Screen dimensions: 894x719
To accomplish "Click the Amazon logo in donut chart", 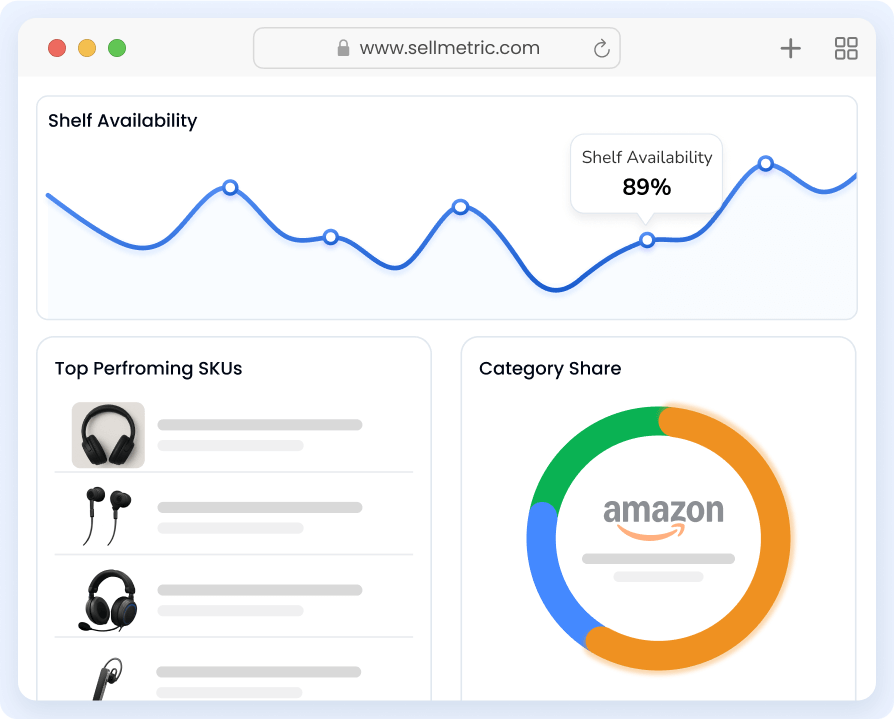I will click(663, 518).
